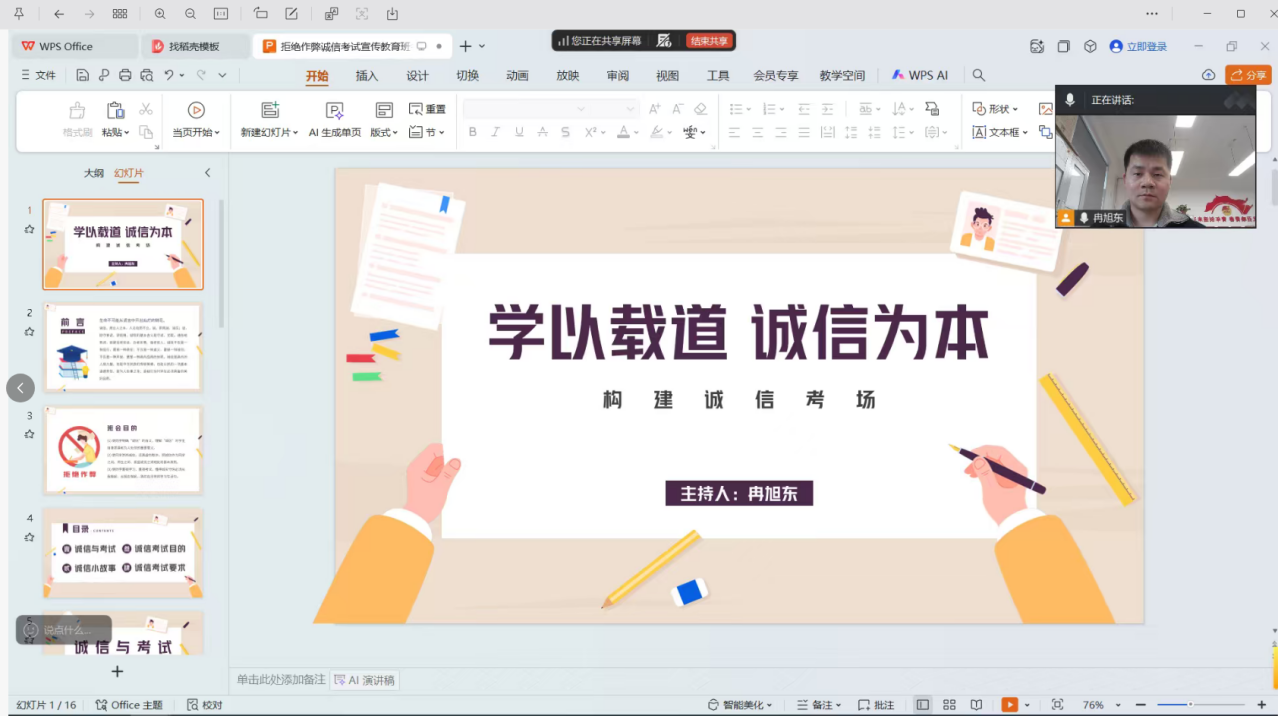Image resolution: width=1278 pixels, height=716 pixels.
Task: Click the orange 分享 button
Action: [x=1248, y=75]
